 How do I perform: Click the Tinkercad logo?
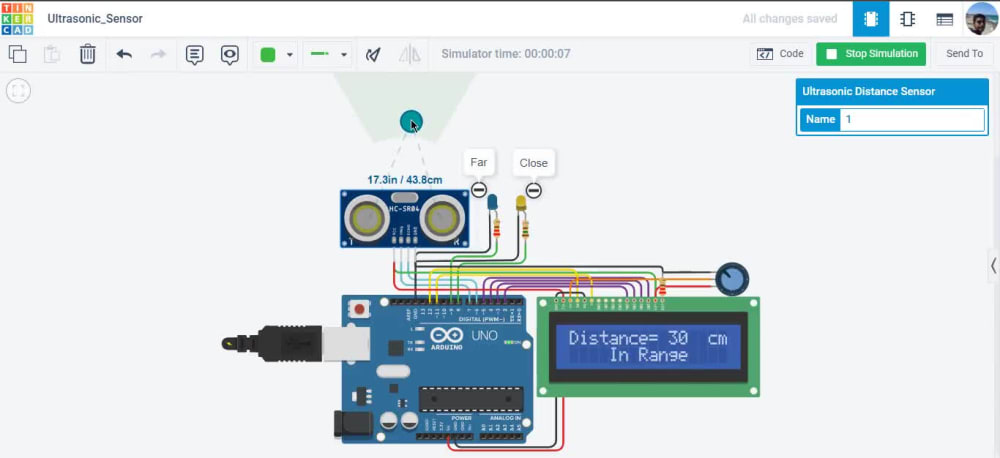17,18
